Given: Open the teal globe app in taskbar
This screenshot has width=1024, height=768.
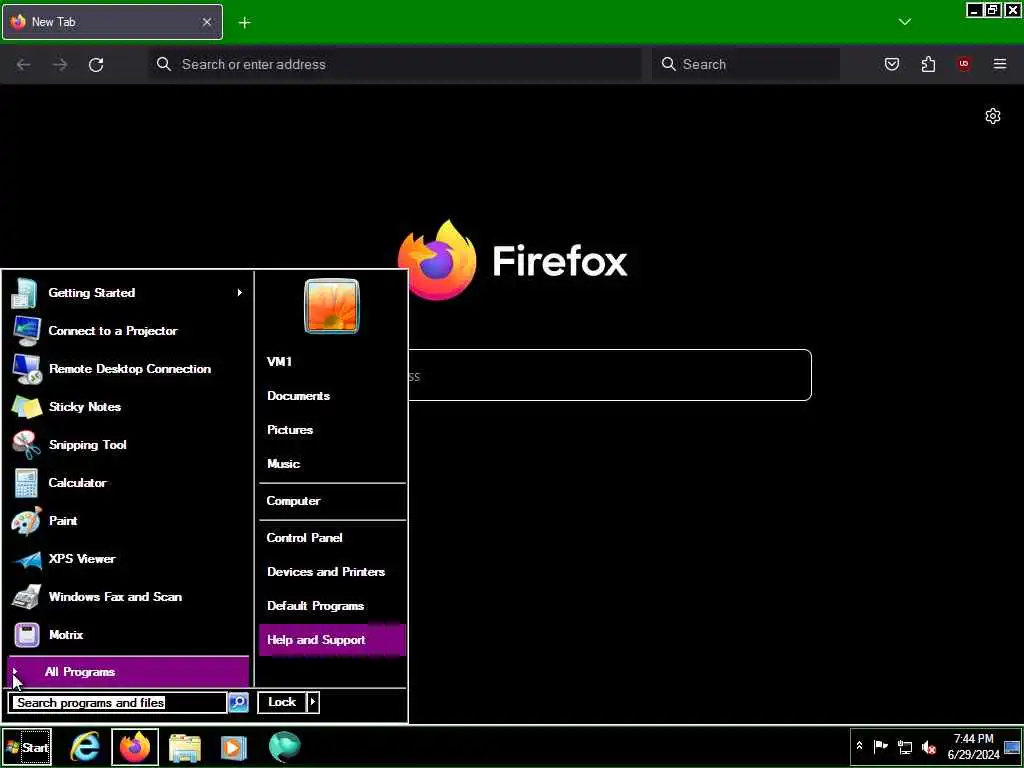Looking at the screenshot, I should tap(284, 746).
